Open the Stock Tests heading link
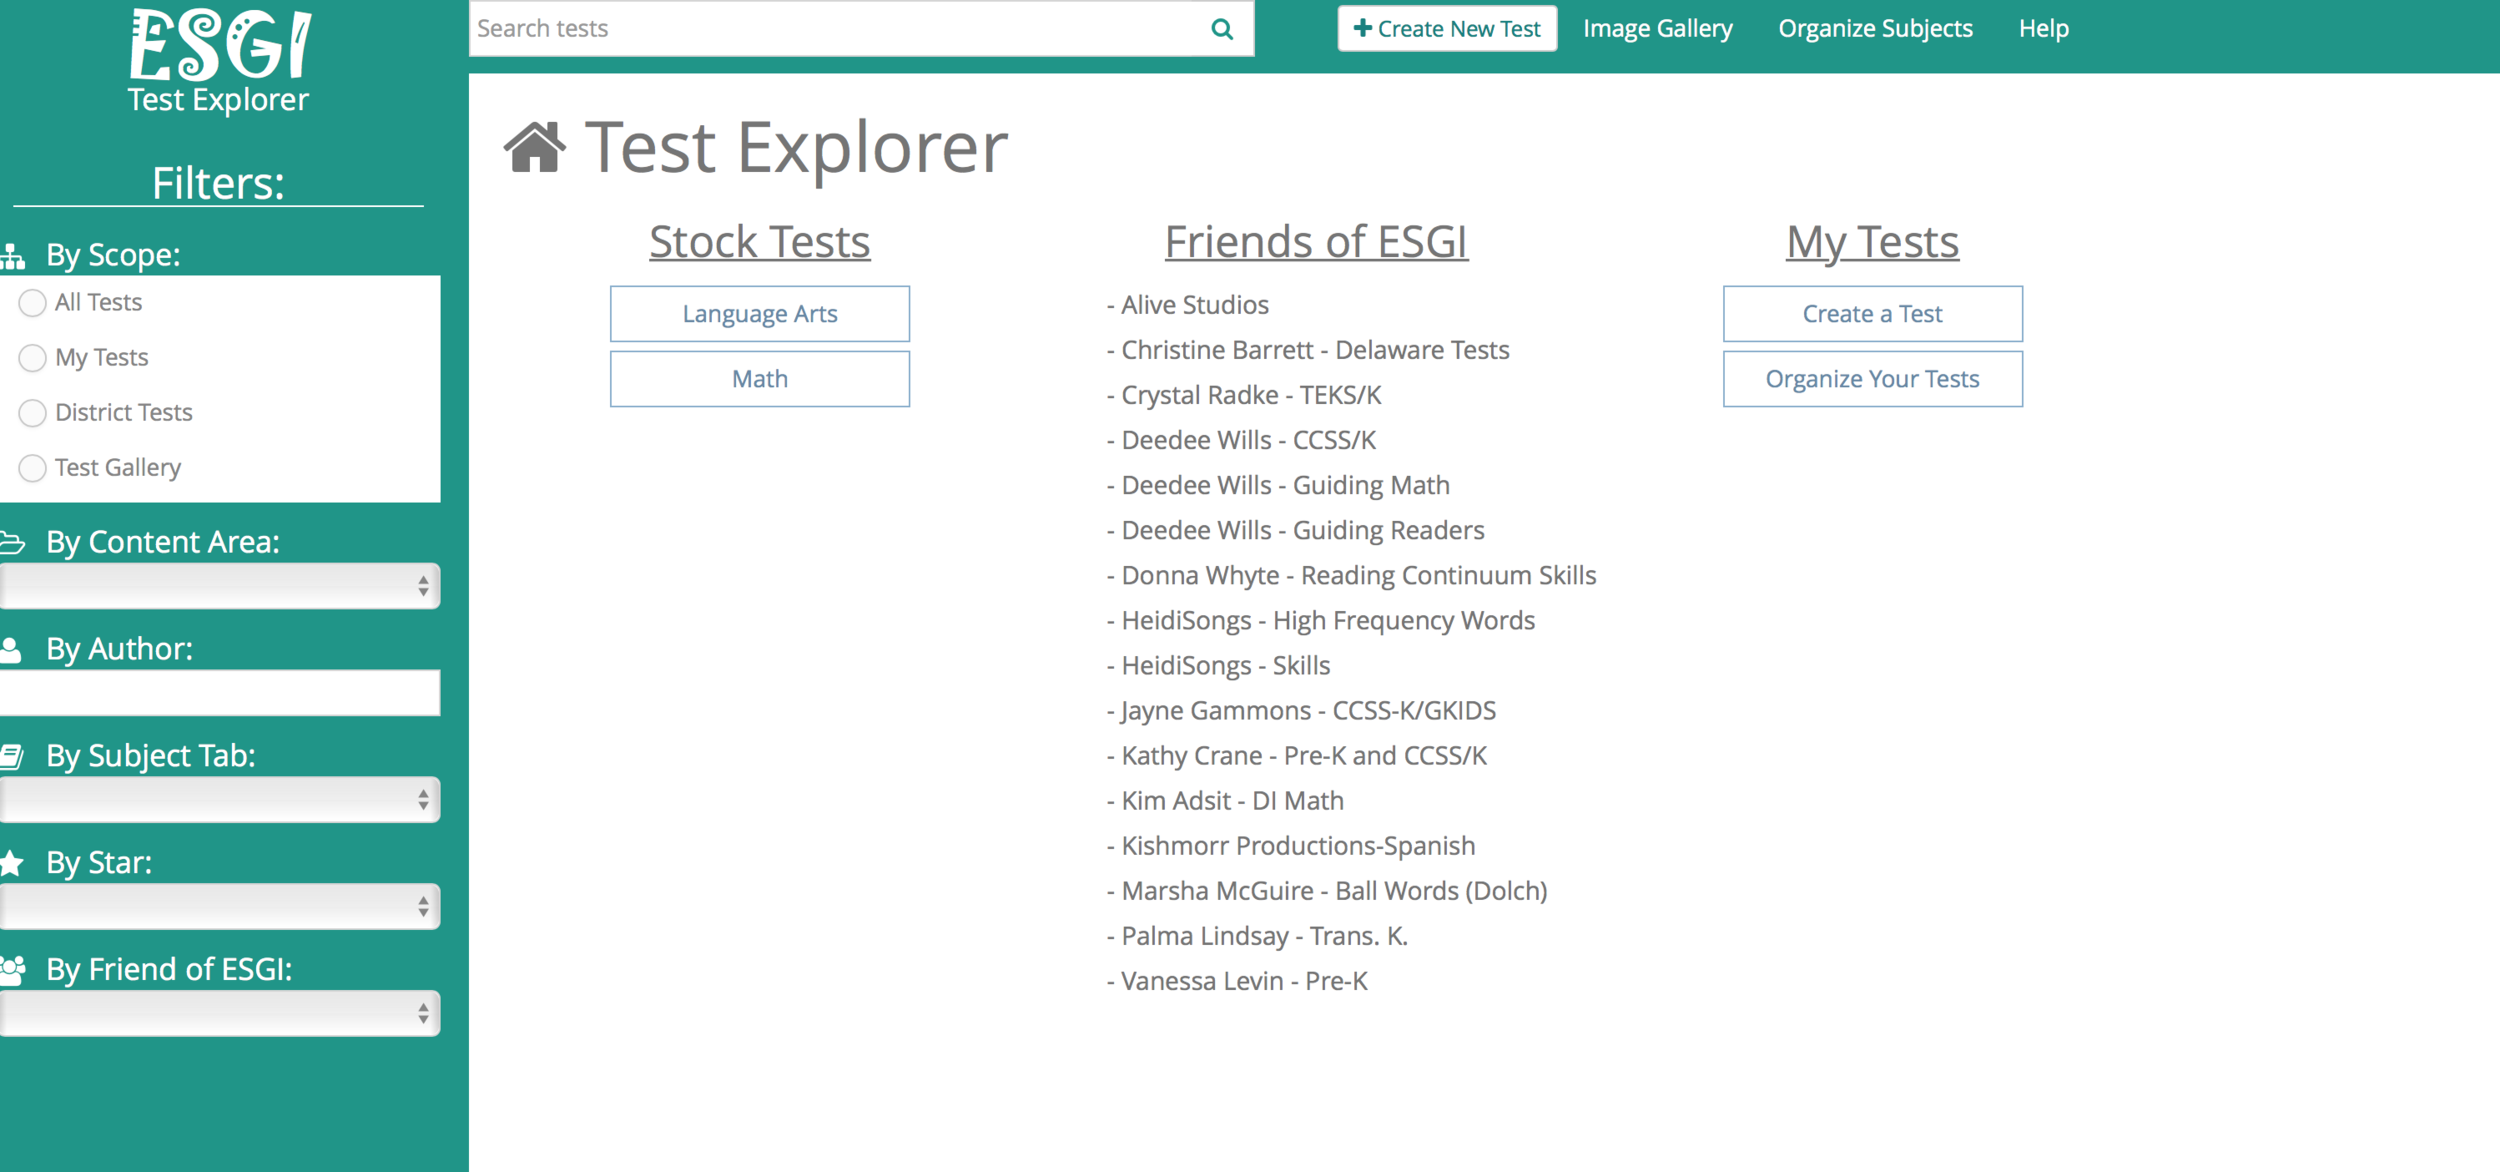2500x1172 pixels. tap(760, 242)
